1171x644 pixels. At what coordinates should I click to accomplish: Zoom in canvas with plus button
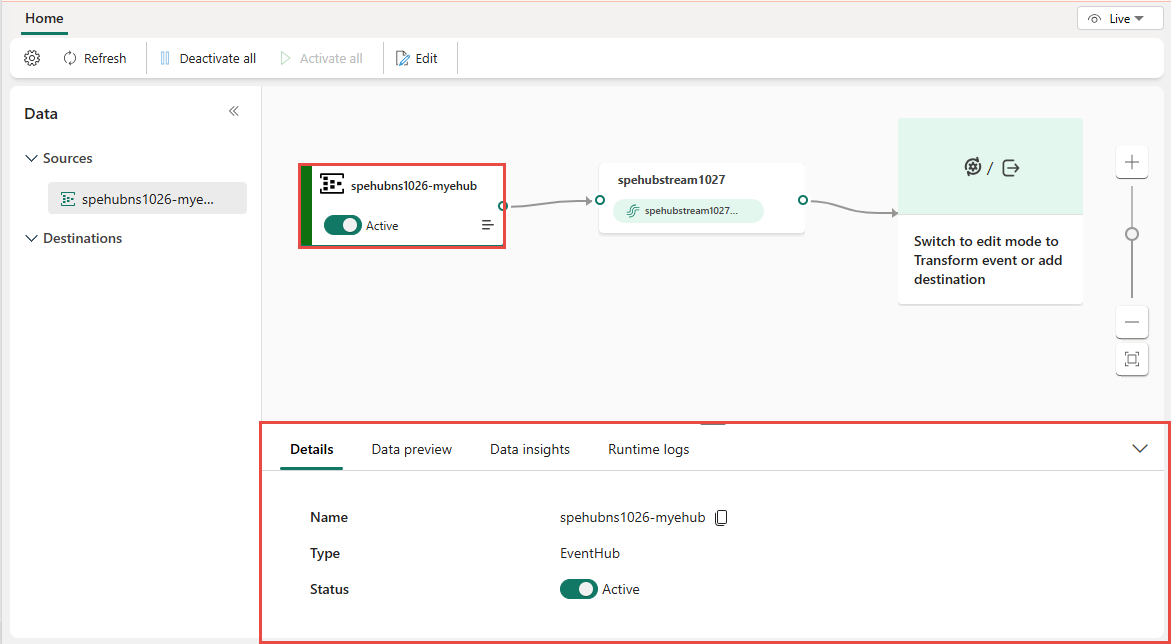click(x=1132, y=162)
